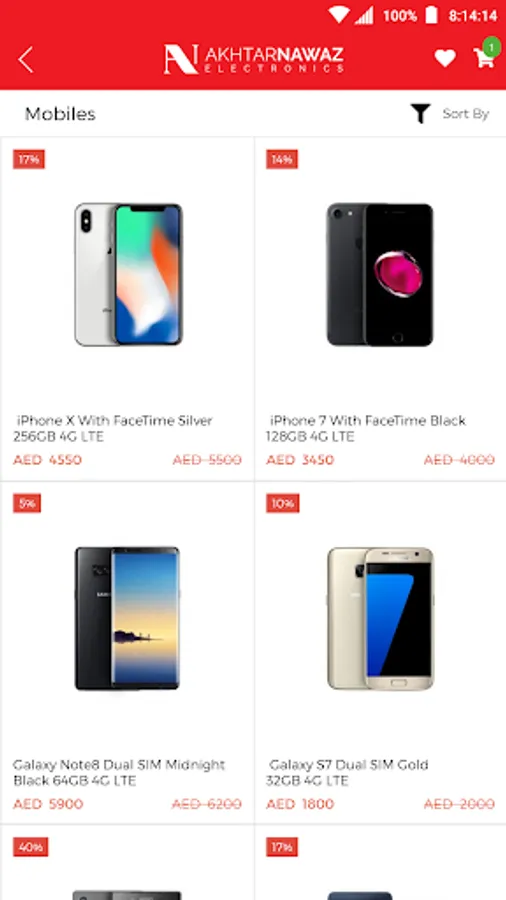Tap the filter funnel icon
506x900 pixels.
click(420, 114)
